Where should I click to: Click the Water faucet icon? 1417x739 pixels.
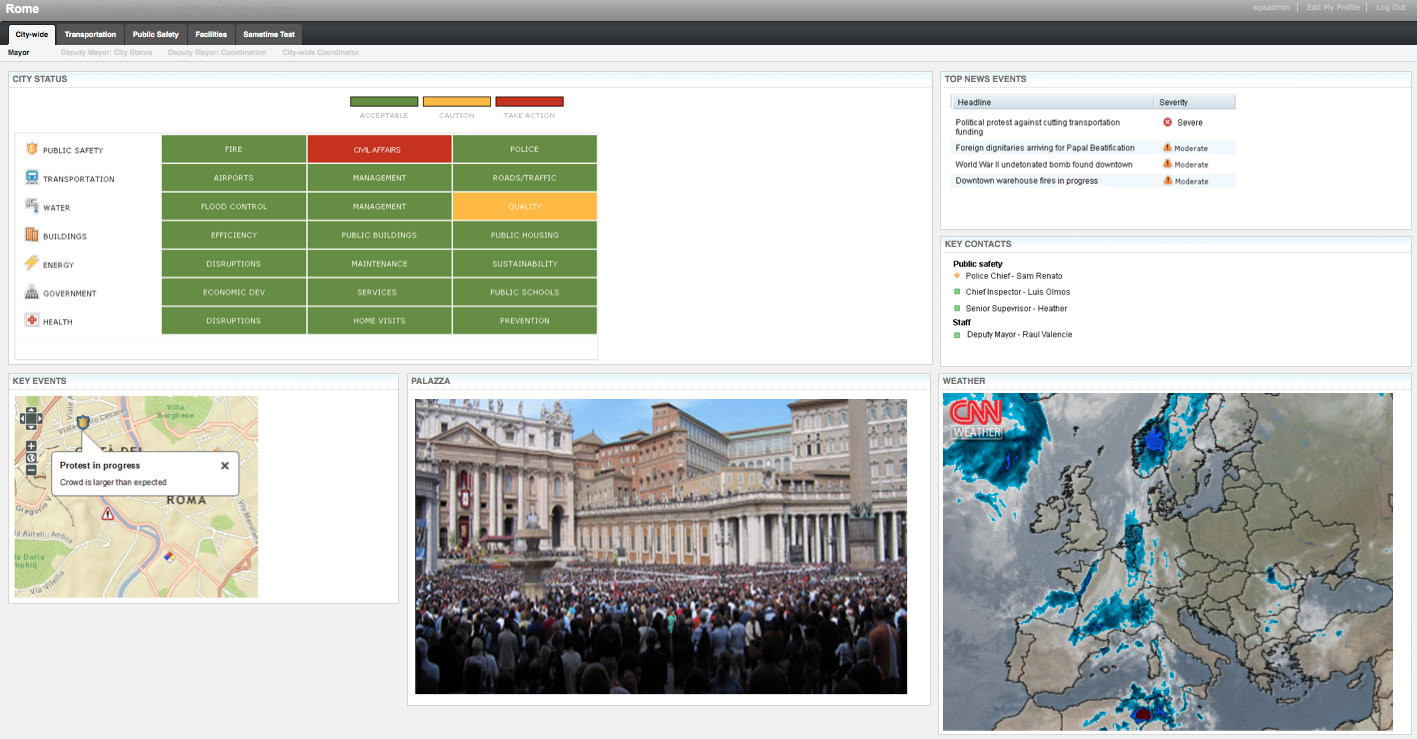click(32, 207)
